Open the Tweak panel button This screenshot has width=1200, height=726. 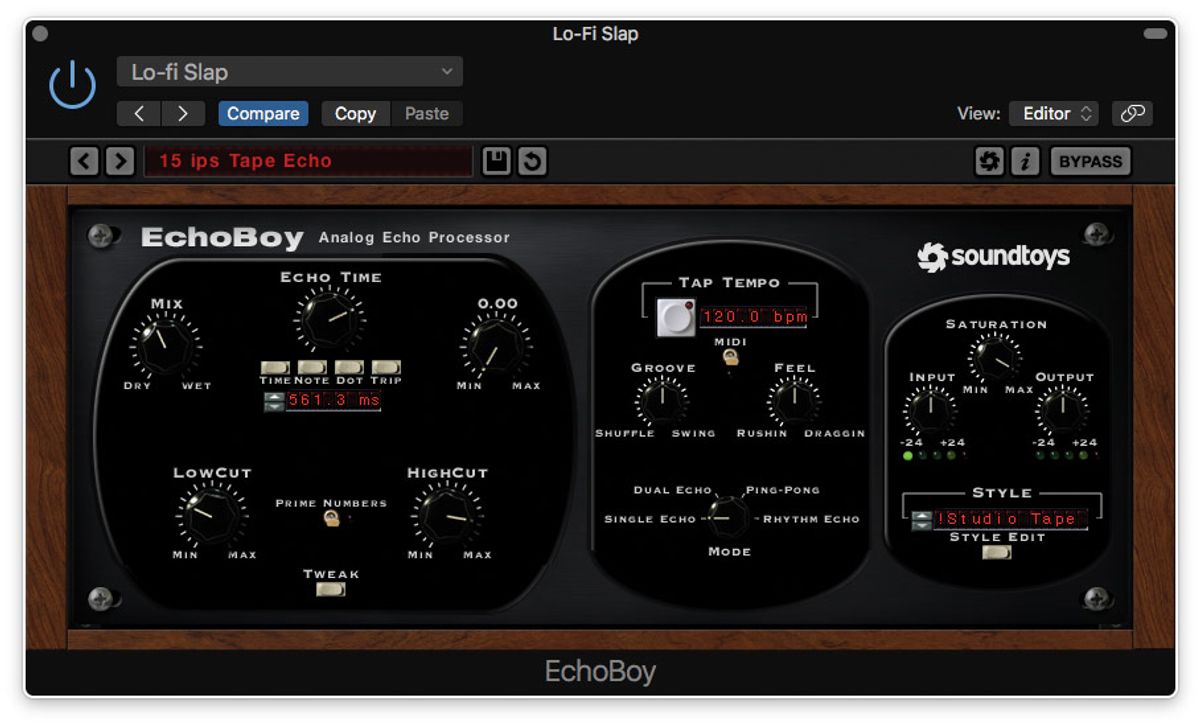tap(330, 589)
